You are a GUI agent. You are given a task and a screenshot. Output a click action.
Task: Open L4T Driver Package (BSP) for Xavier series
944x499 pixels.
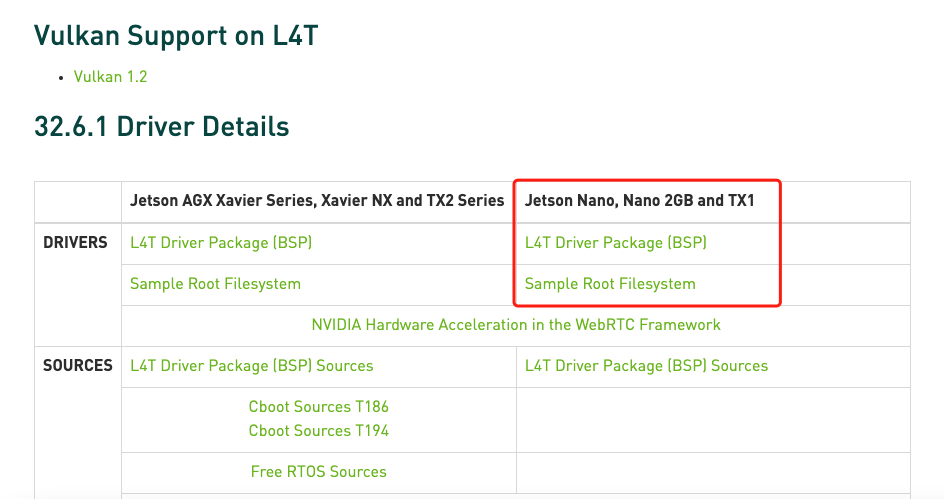221,243
